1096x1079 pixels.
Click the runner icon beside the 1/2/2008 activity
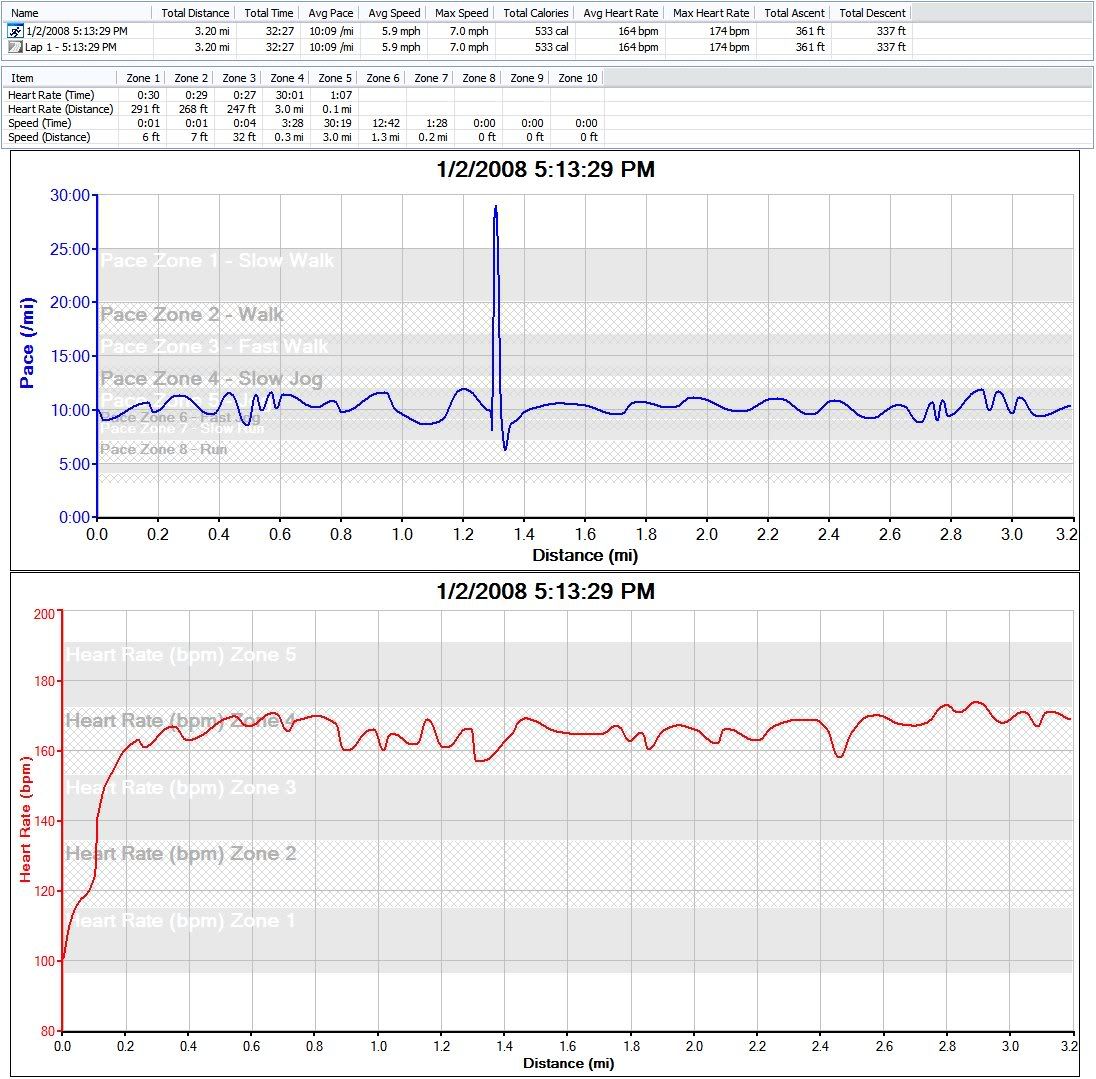pos(15,32)
